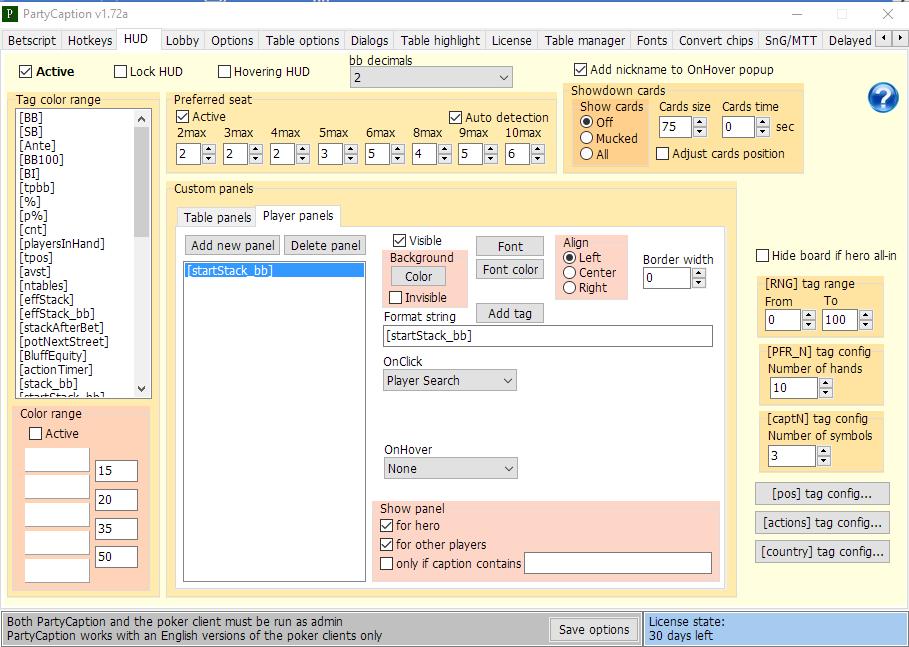Check the Invisible background option
Image resolution: width=909 pixels, height=647 pixels.
click(x=395, y=297)
